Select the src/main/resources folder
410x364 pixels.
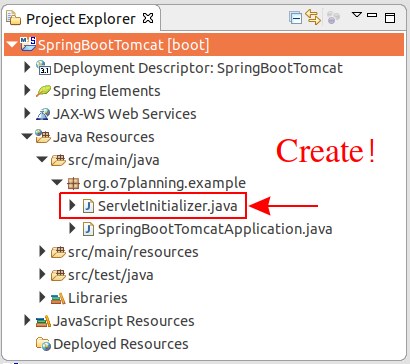(133, 252)
